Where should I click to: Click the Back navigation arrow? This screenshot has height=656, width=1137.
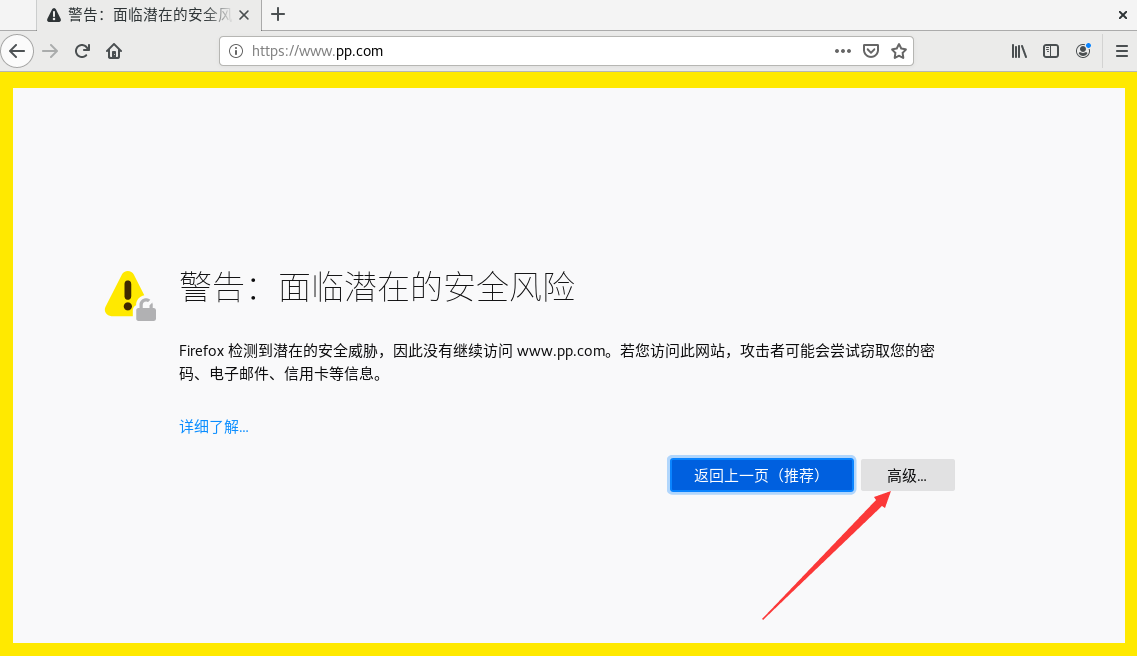[x=18, y=51]
